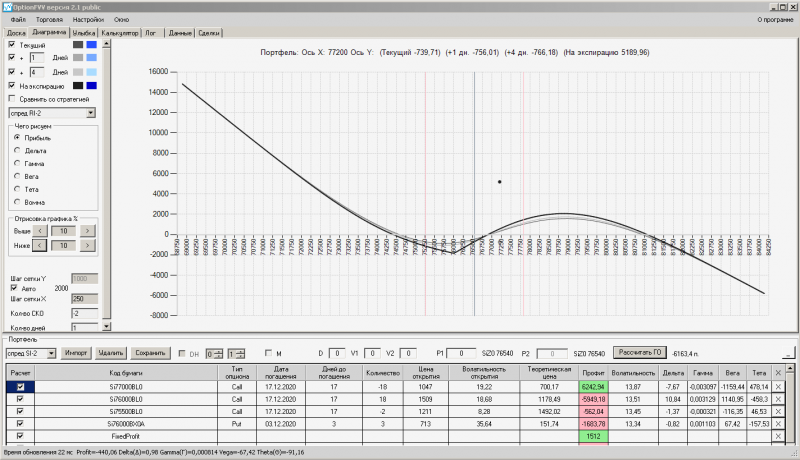Delete the Si77000BL0 row with its X
Screen dimensions: 800x460
click(x=778, y=387)
